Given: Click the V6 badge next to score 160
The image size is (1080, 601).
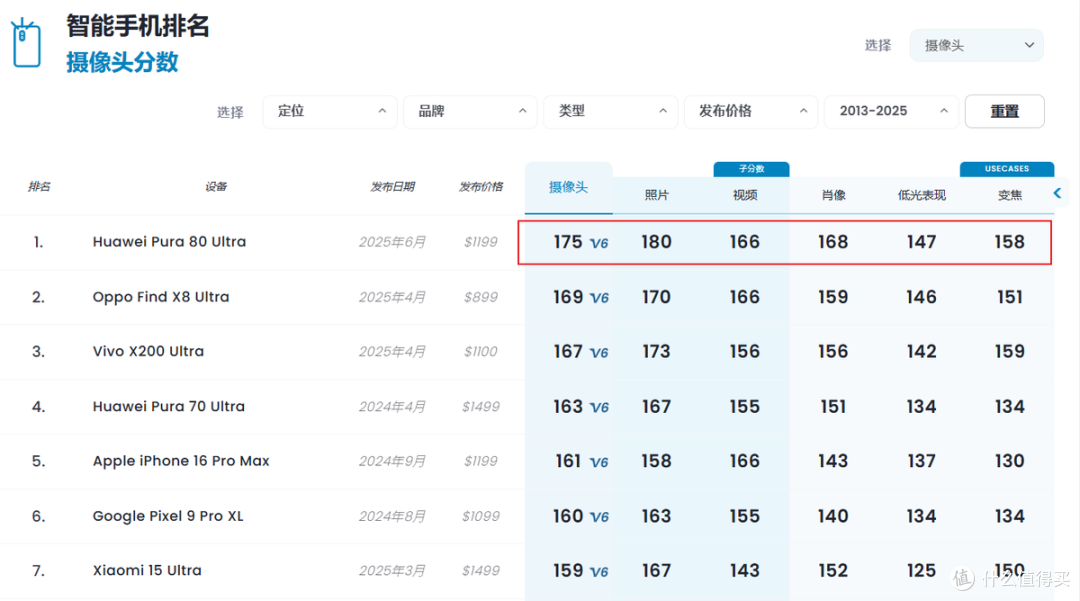Looking at the screenshot, I should (x=599, y=517).
